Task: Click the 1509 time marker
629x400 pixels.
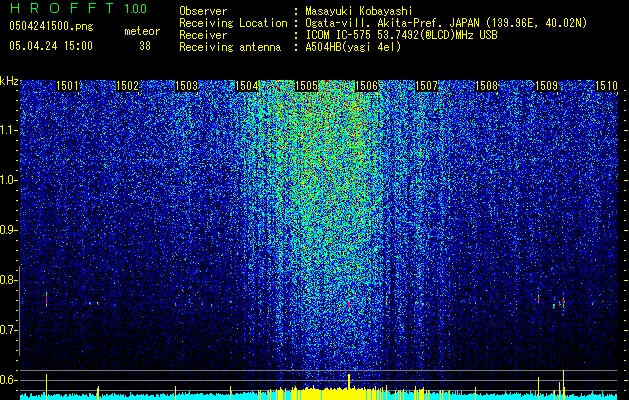Action: [546, 86]
